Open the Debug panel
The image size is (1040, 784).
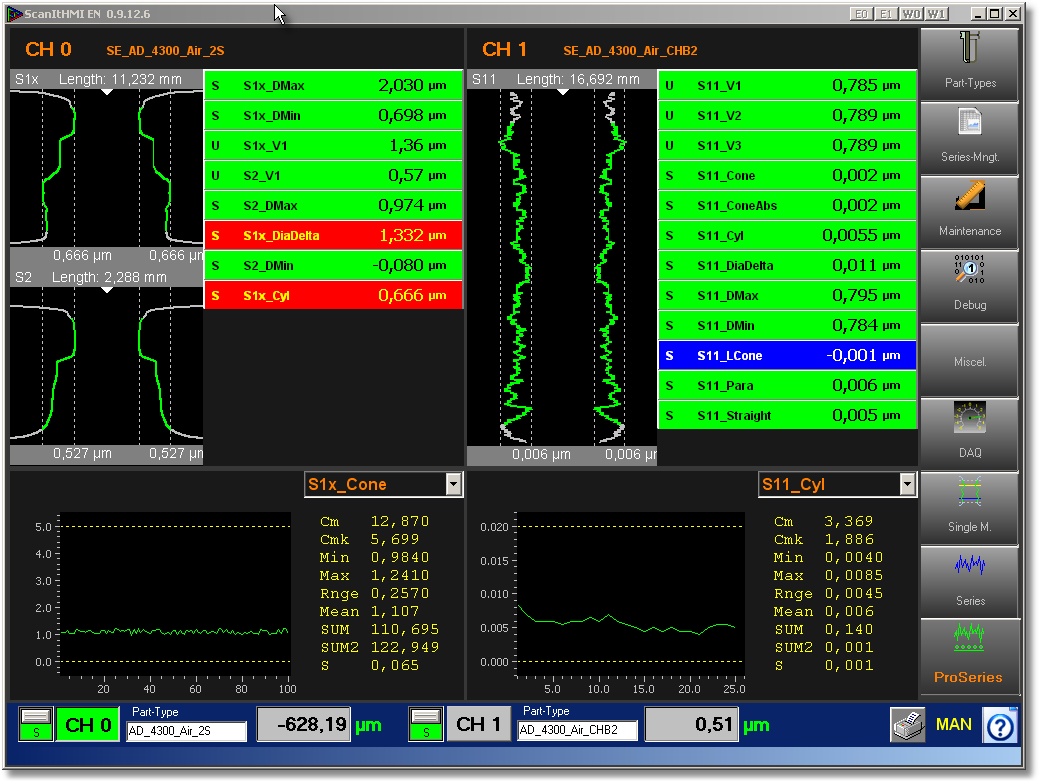969,286
